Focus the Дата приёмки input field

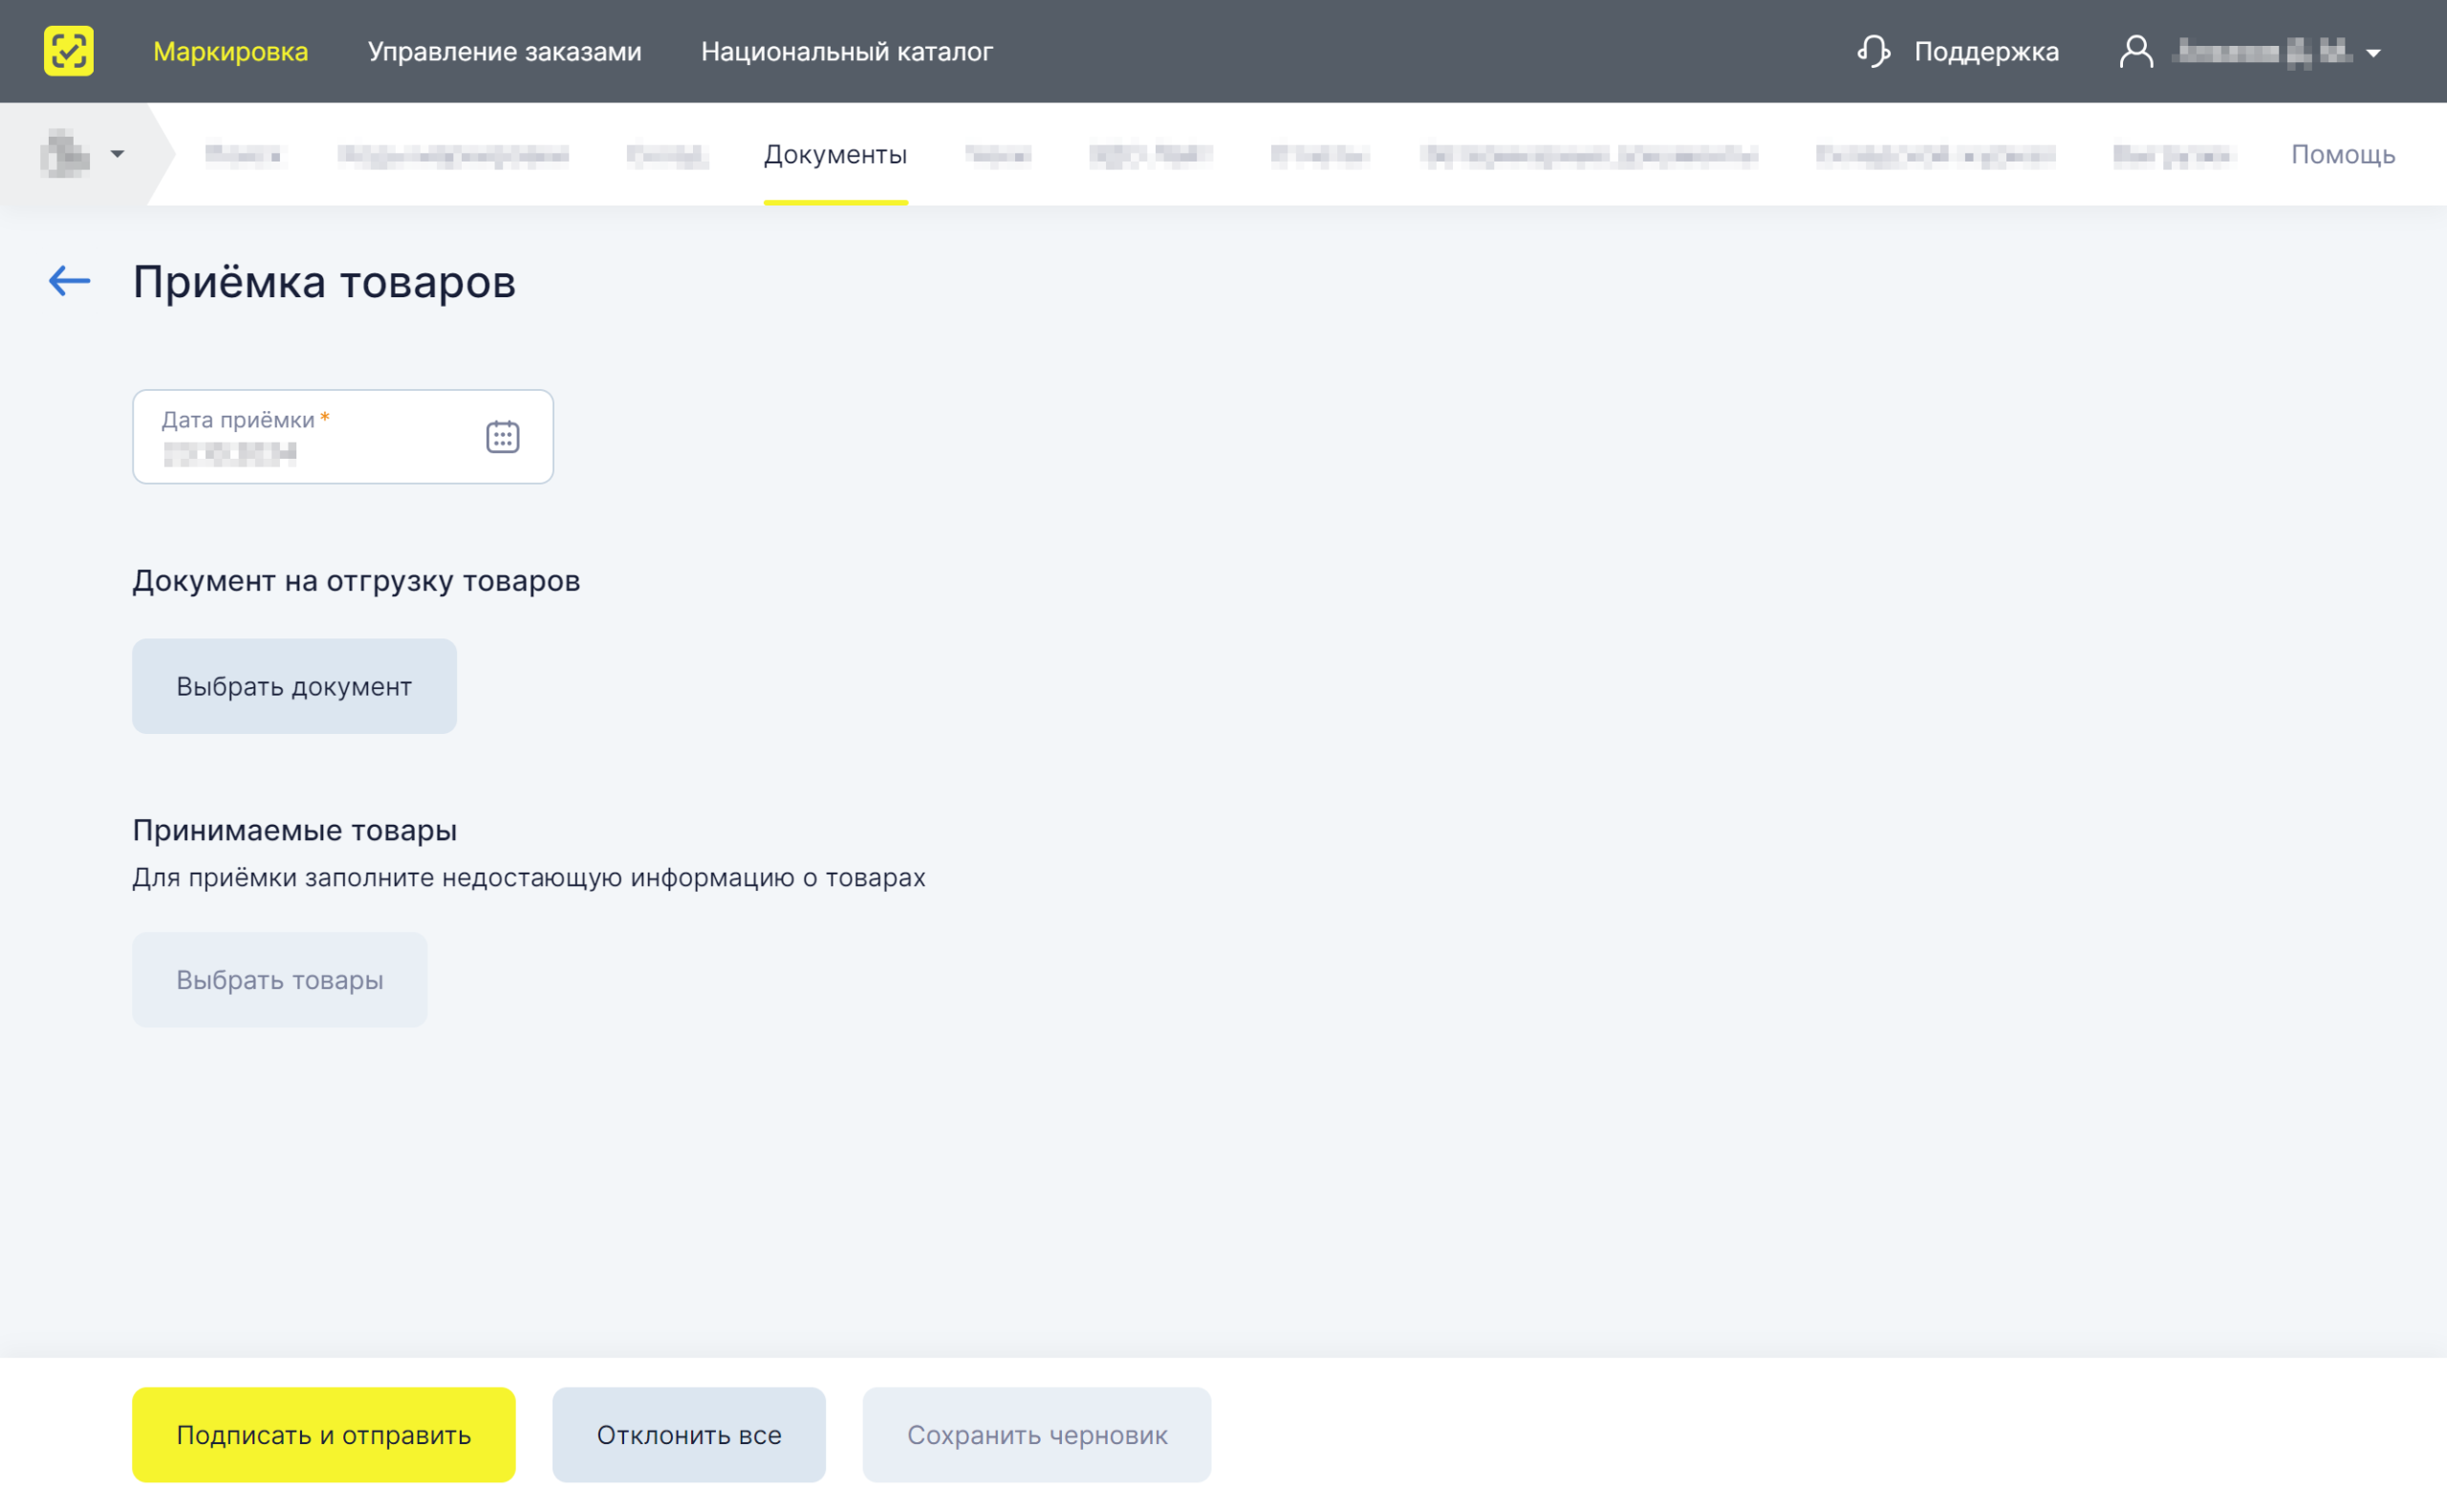coord(343,437)
